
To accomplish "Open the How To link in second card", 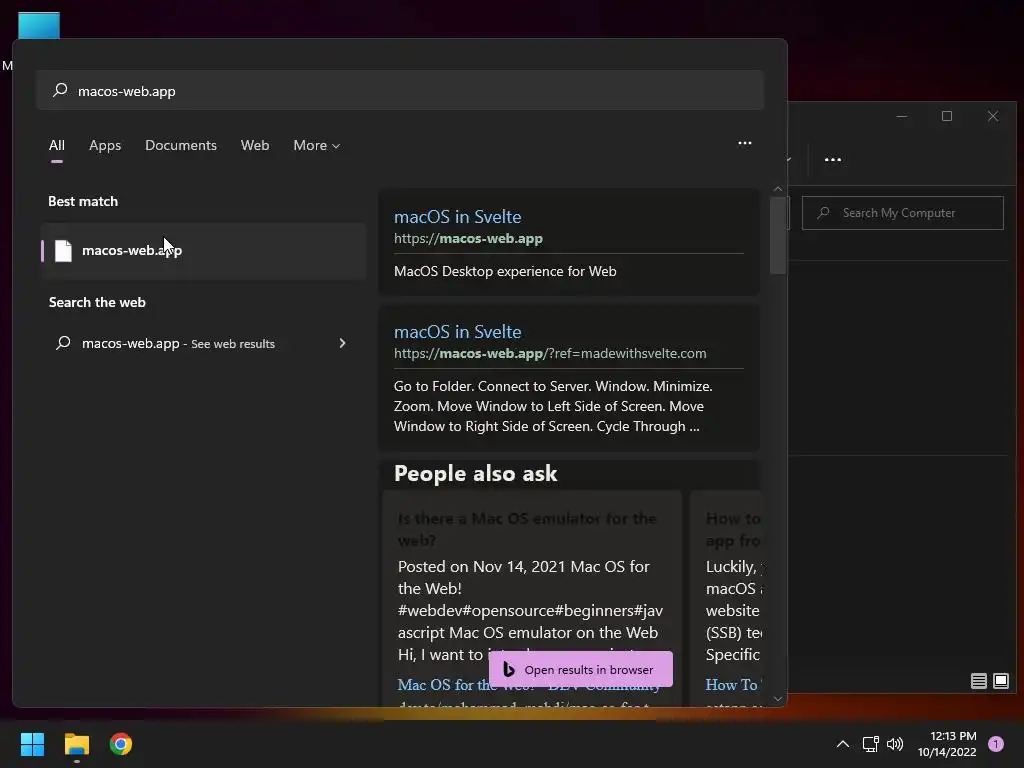I will 731,685.
